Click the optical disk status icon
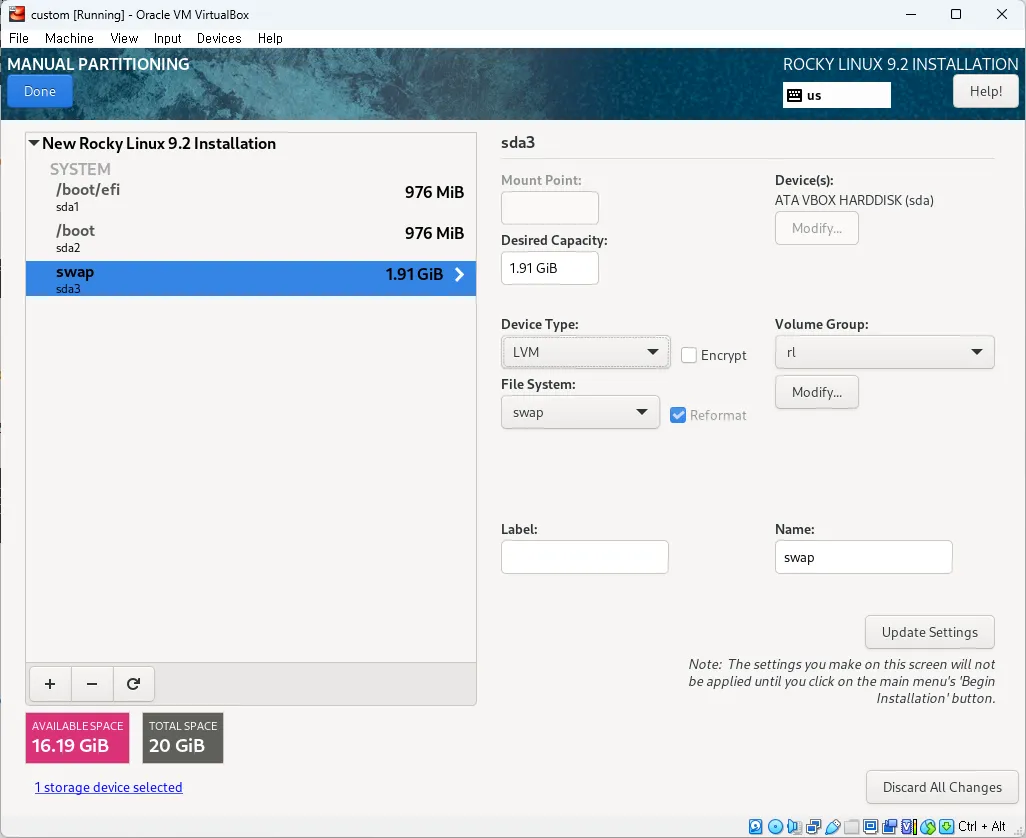The width and height of the screenshot is (1026, 838). (775, 826)
